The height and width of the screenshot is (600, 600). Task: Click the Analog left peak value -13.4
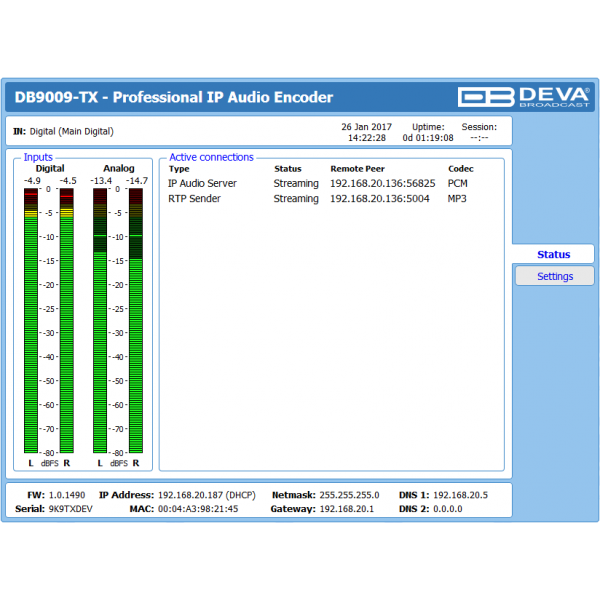click(101, 181)
